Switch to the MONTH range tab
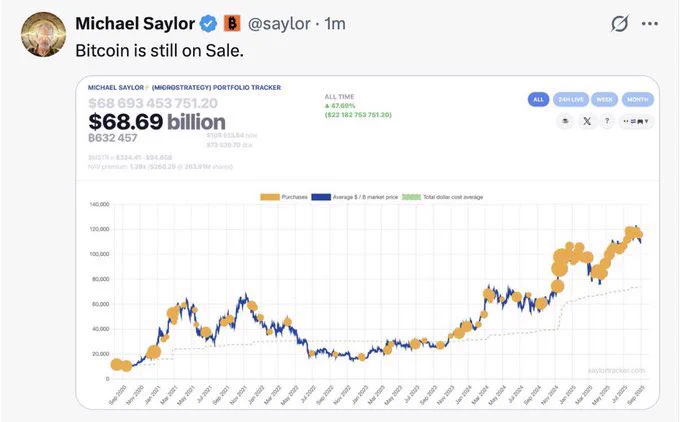Image resolution: width=680 pixels, height=422 pixels. click(638, 99)
